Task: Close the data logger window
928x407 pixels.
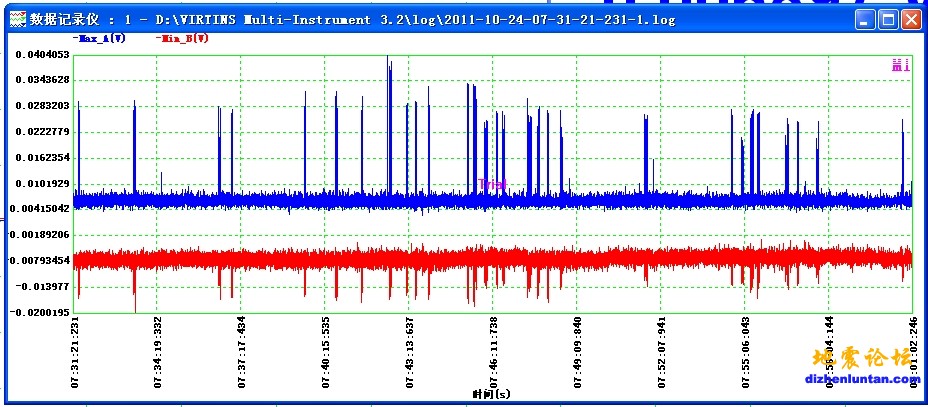Action: point(911,19)
